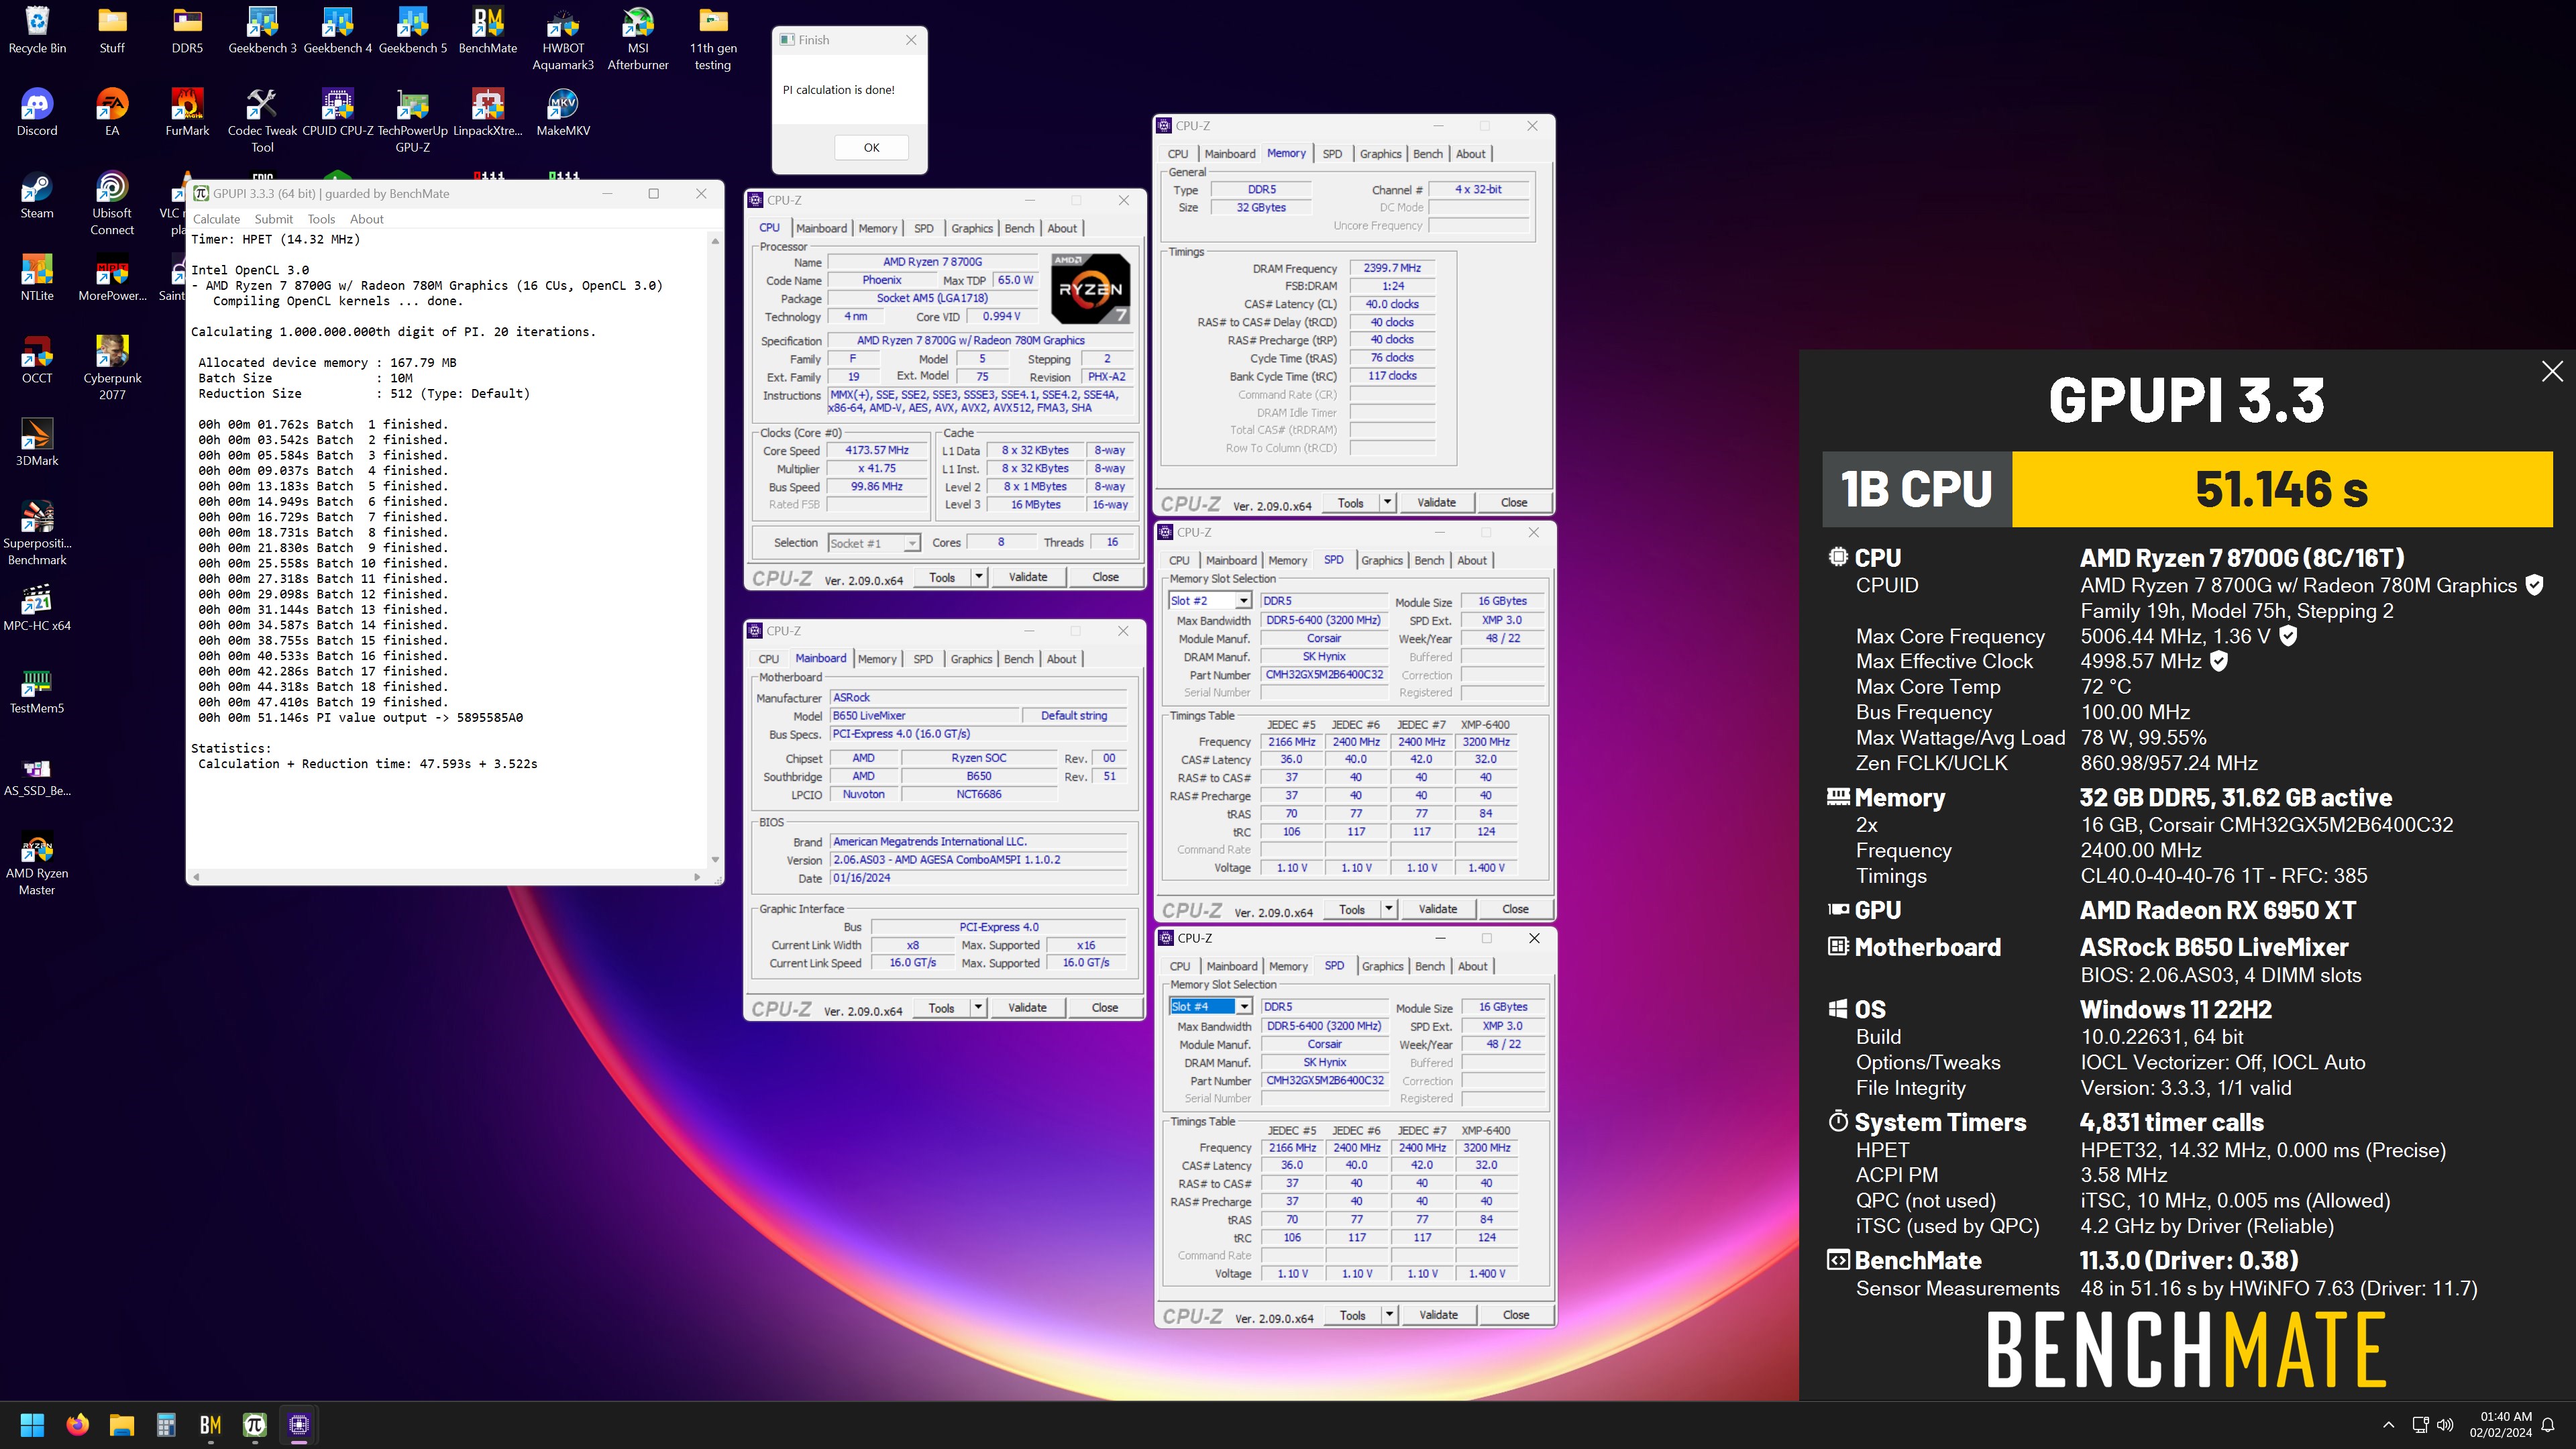
Task: Click Windows Start button on taskbar
Action: point(32,1424)
